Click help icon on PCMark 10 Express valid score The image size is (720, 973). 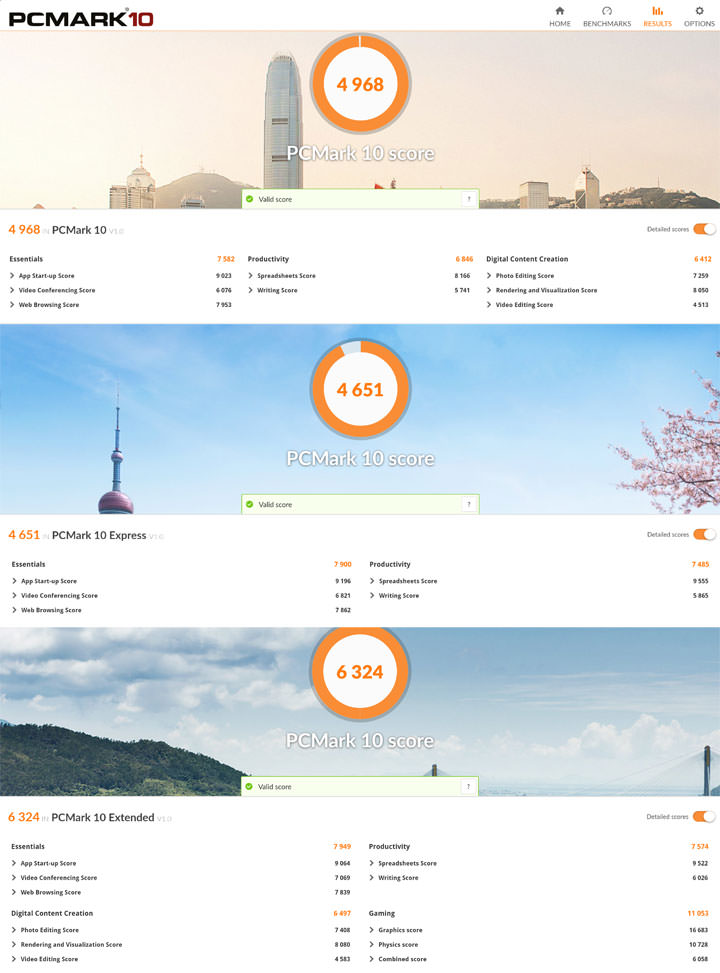point(467,504)
